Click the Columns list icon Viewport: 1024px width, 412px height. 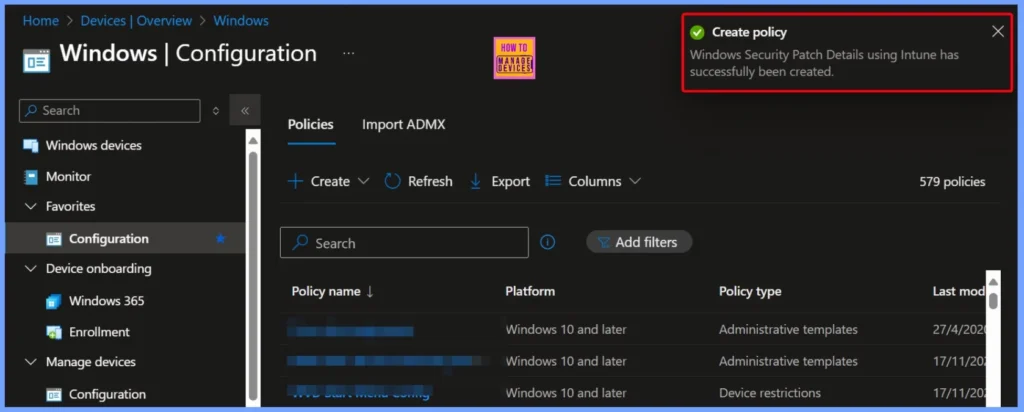point(553,181)
